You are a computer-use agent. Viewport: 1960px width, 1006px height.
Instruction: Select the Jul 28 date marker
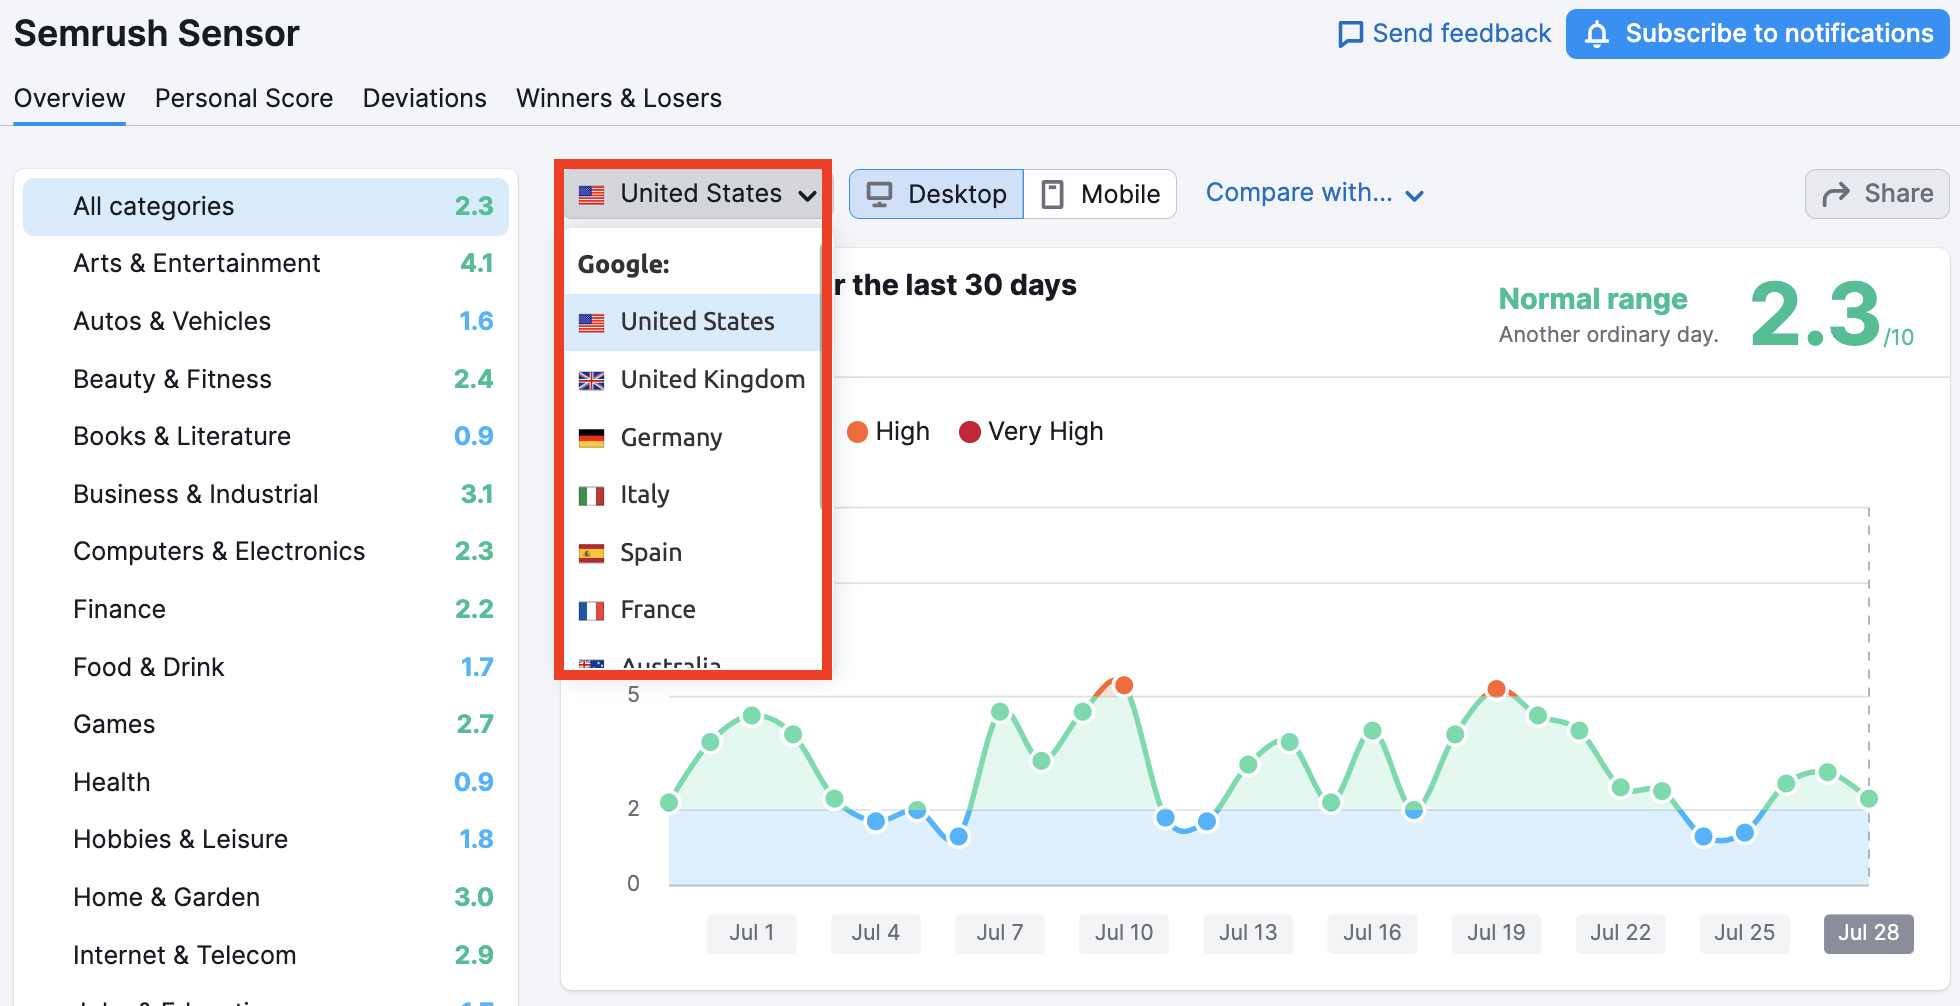1867,933
